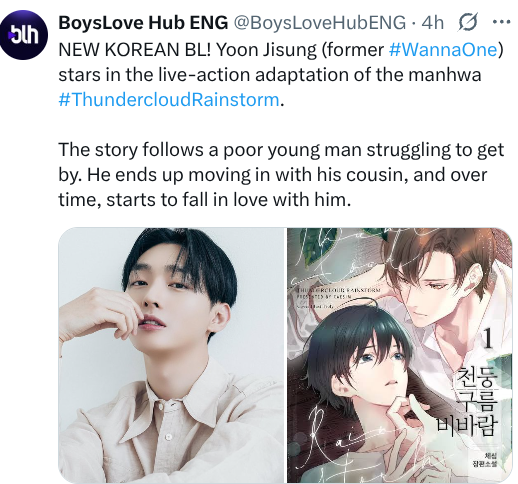This screenshot has height=484, width=518.
Task: Open the #ThundercloudRainstorm hashtag link
Action: point(169,99)
